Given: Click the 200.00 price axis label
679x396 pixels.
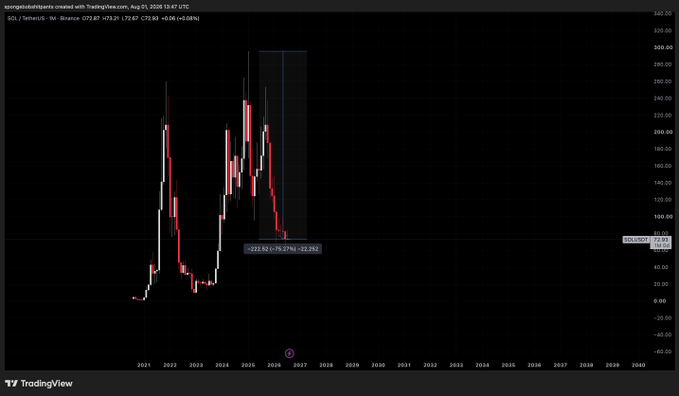Looking at the screenshot, I should [663, 132].
